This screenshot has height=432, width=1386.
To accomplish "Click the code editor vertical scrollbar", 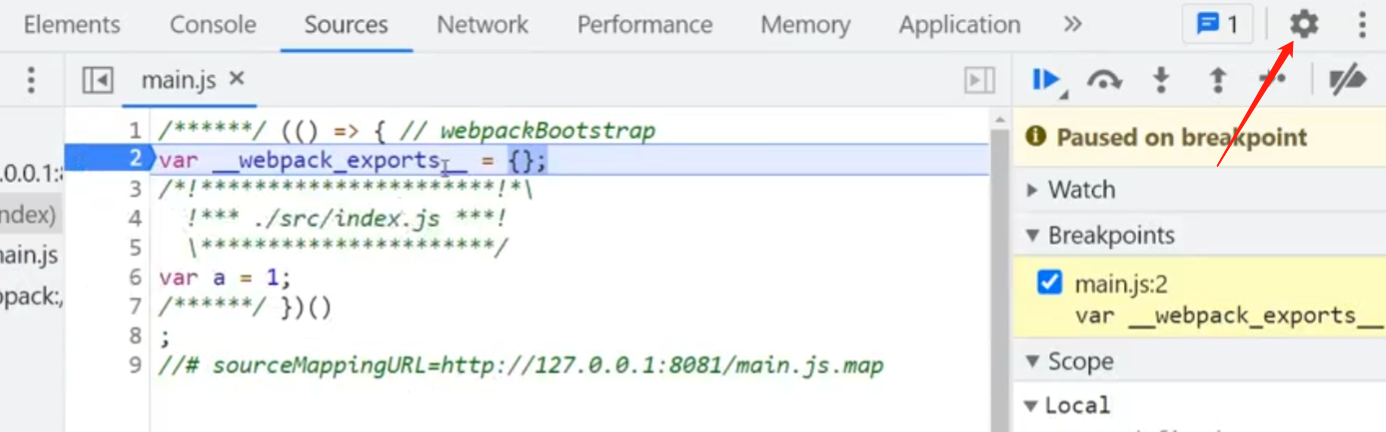I will click(998, 270).
